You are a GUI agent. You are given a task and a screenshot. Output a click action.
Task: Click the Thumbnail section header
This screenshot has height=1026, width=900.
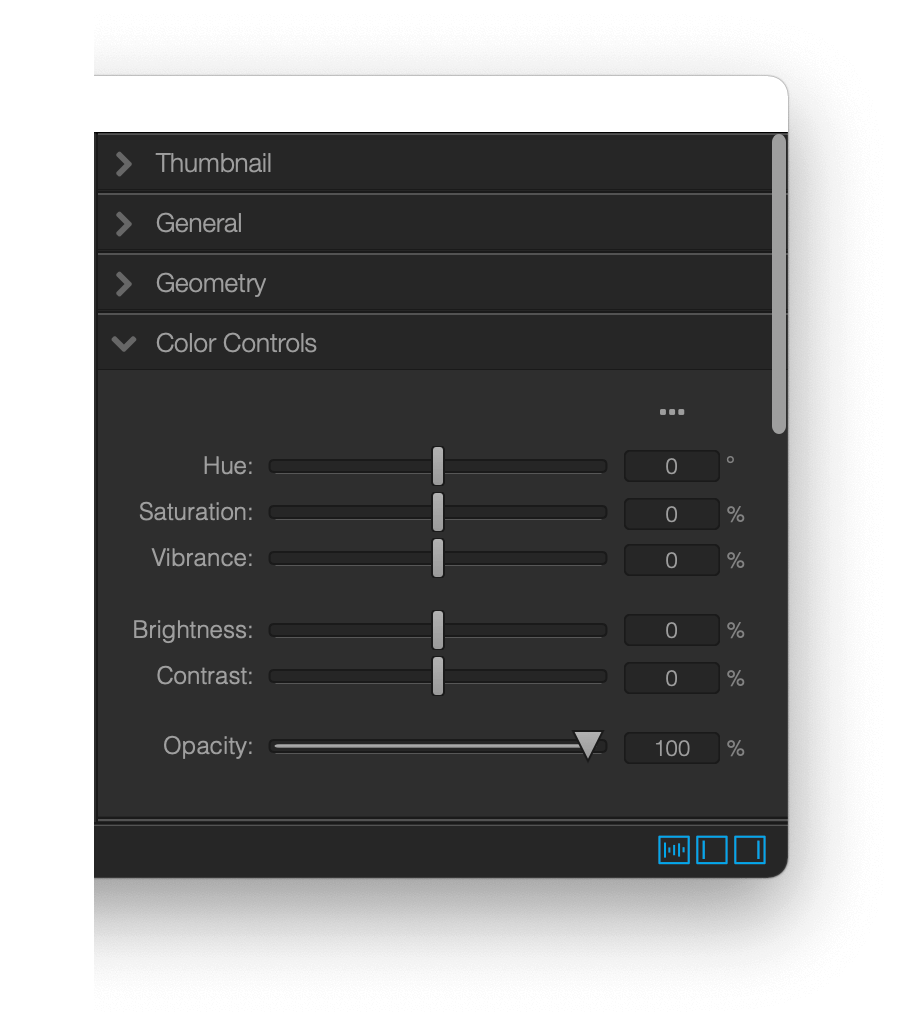pyautogui.click(x=434, y=164)
